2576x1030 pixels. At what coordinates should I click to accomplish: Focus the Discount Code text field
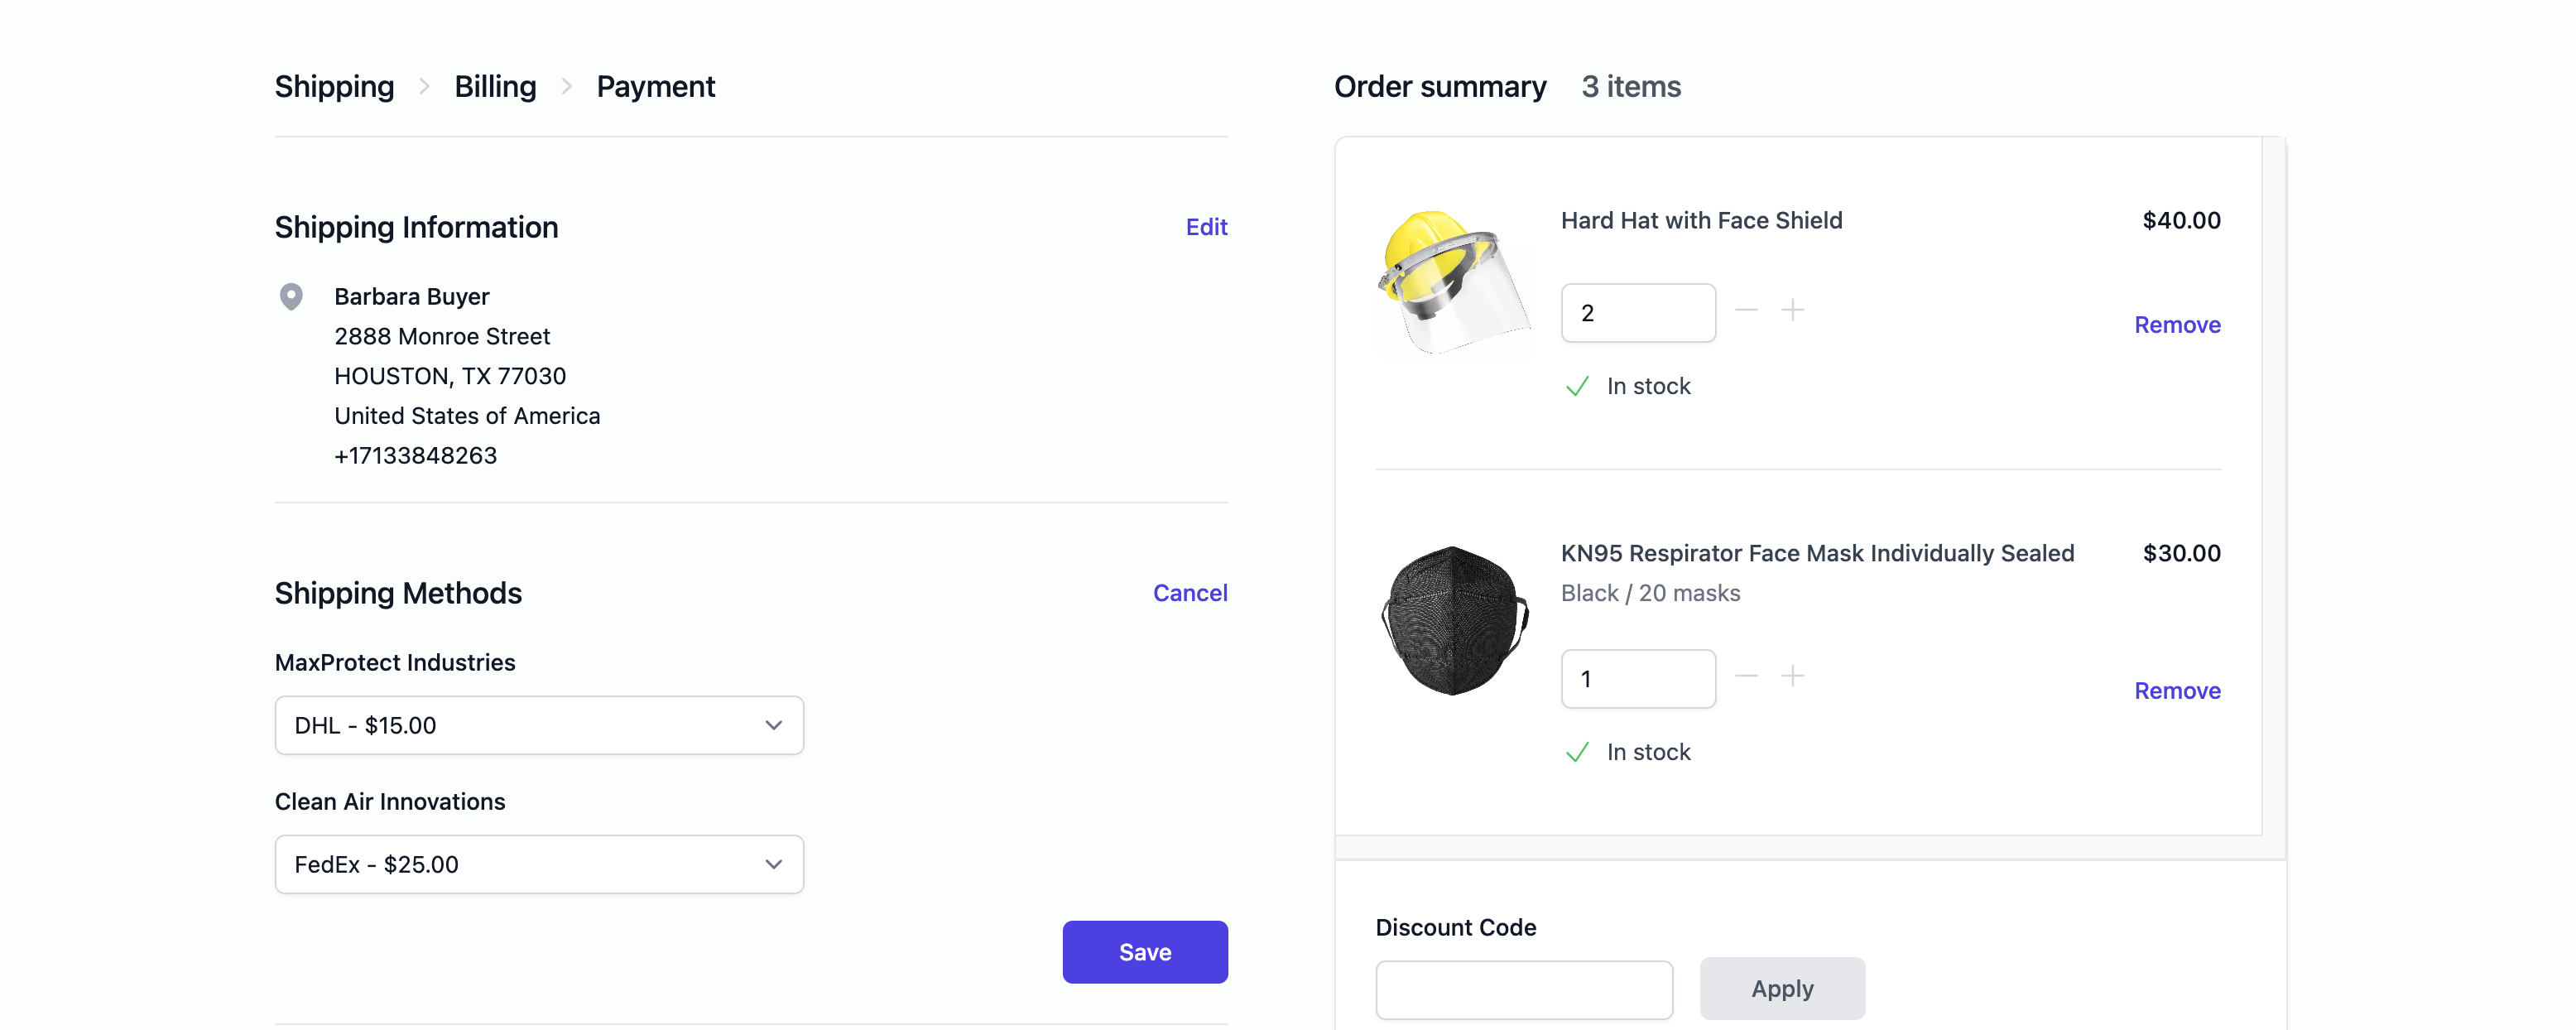1523,990
